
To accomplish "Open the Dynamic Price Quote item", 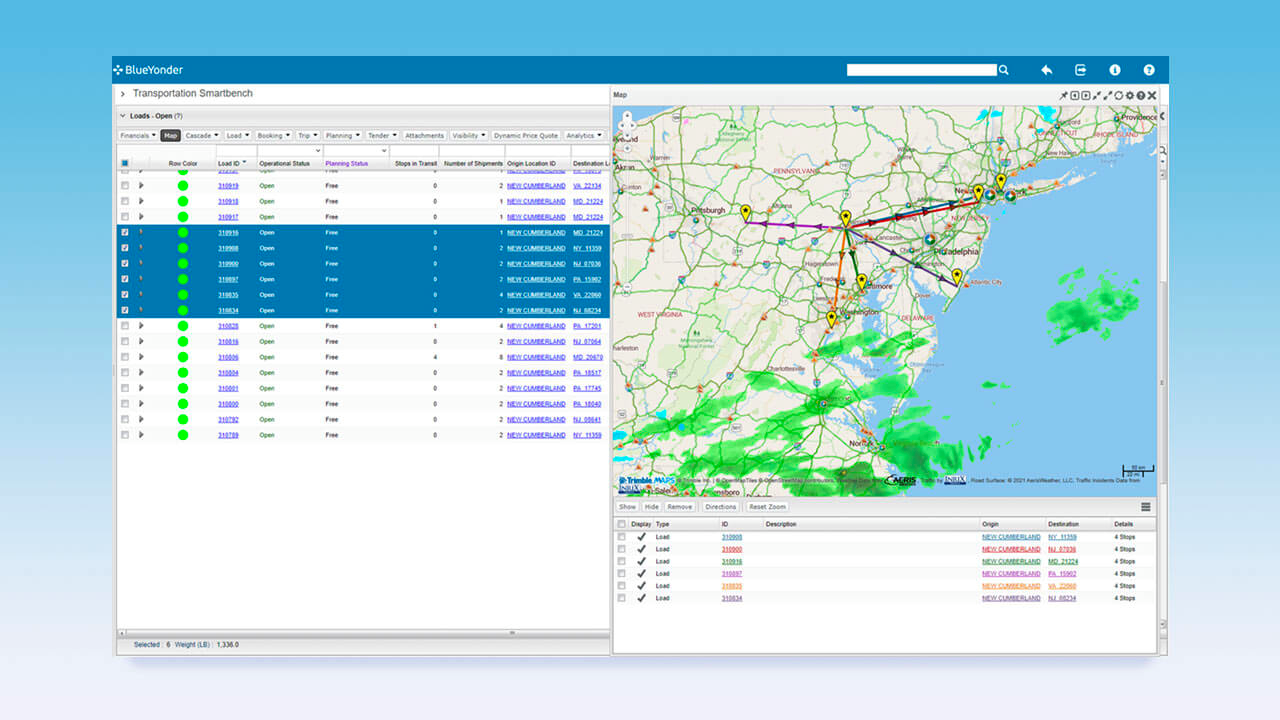I will (x=526, y=135).
